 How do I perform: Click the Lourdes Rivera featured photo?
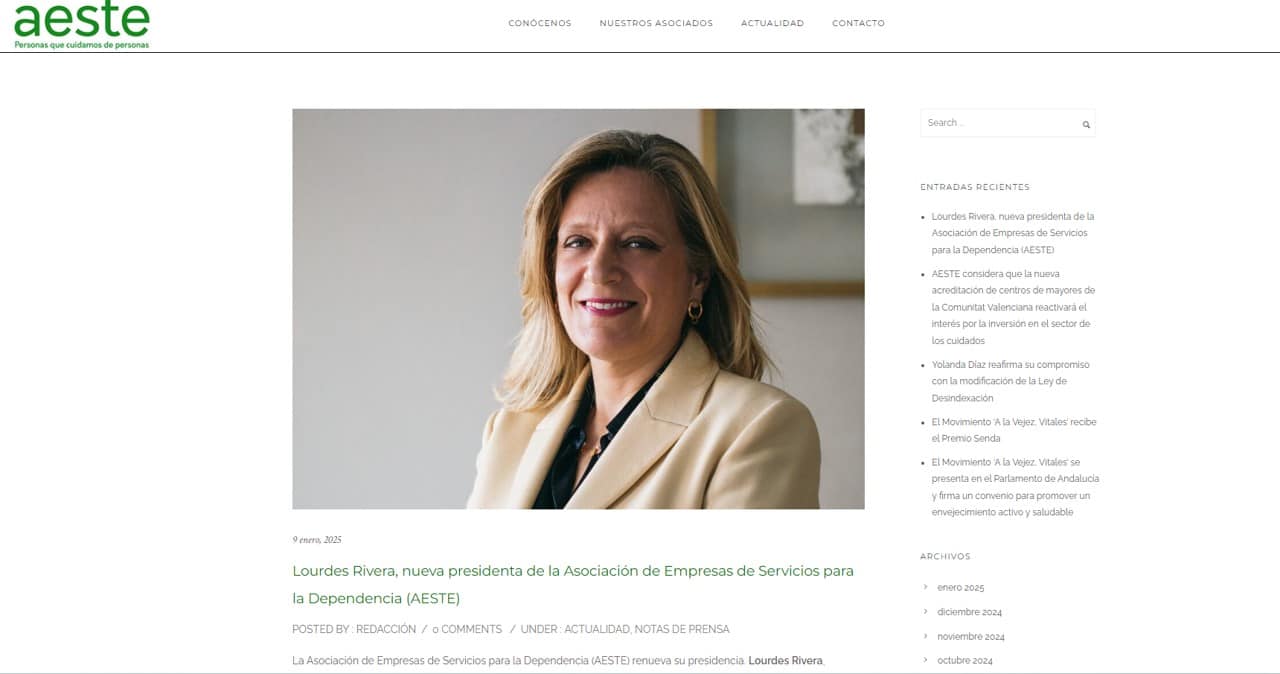point(578,309)
